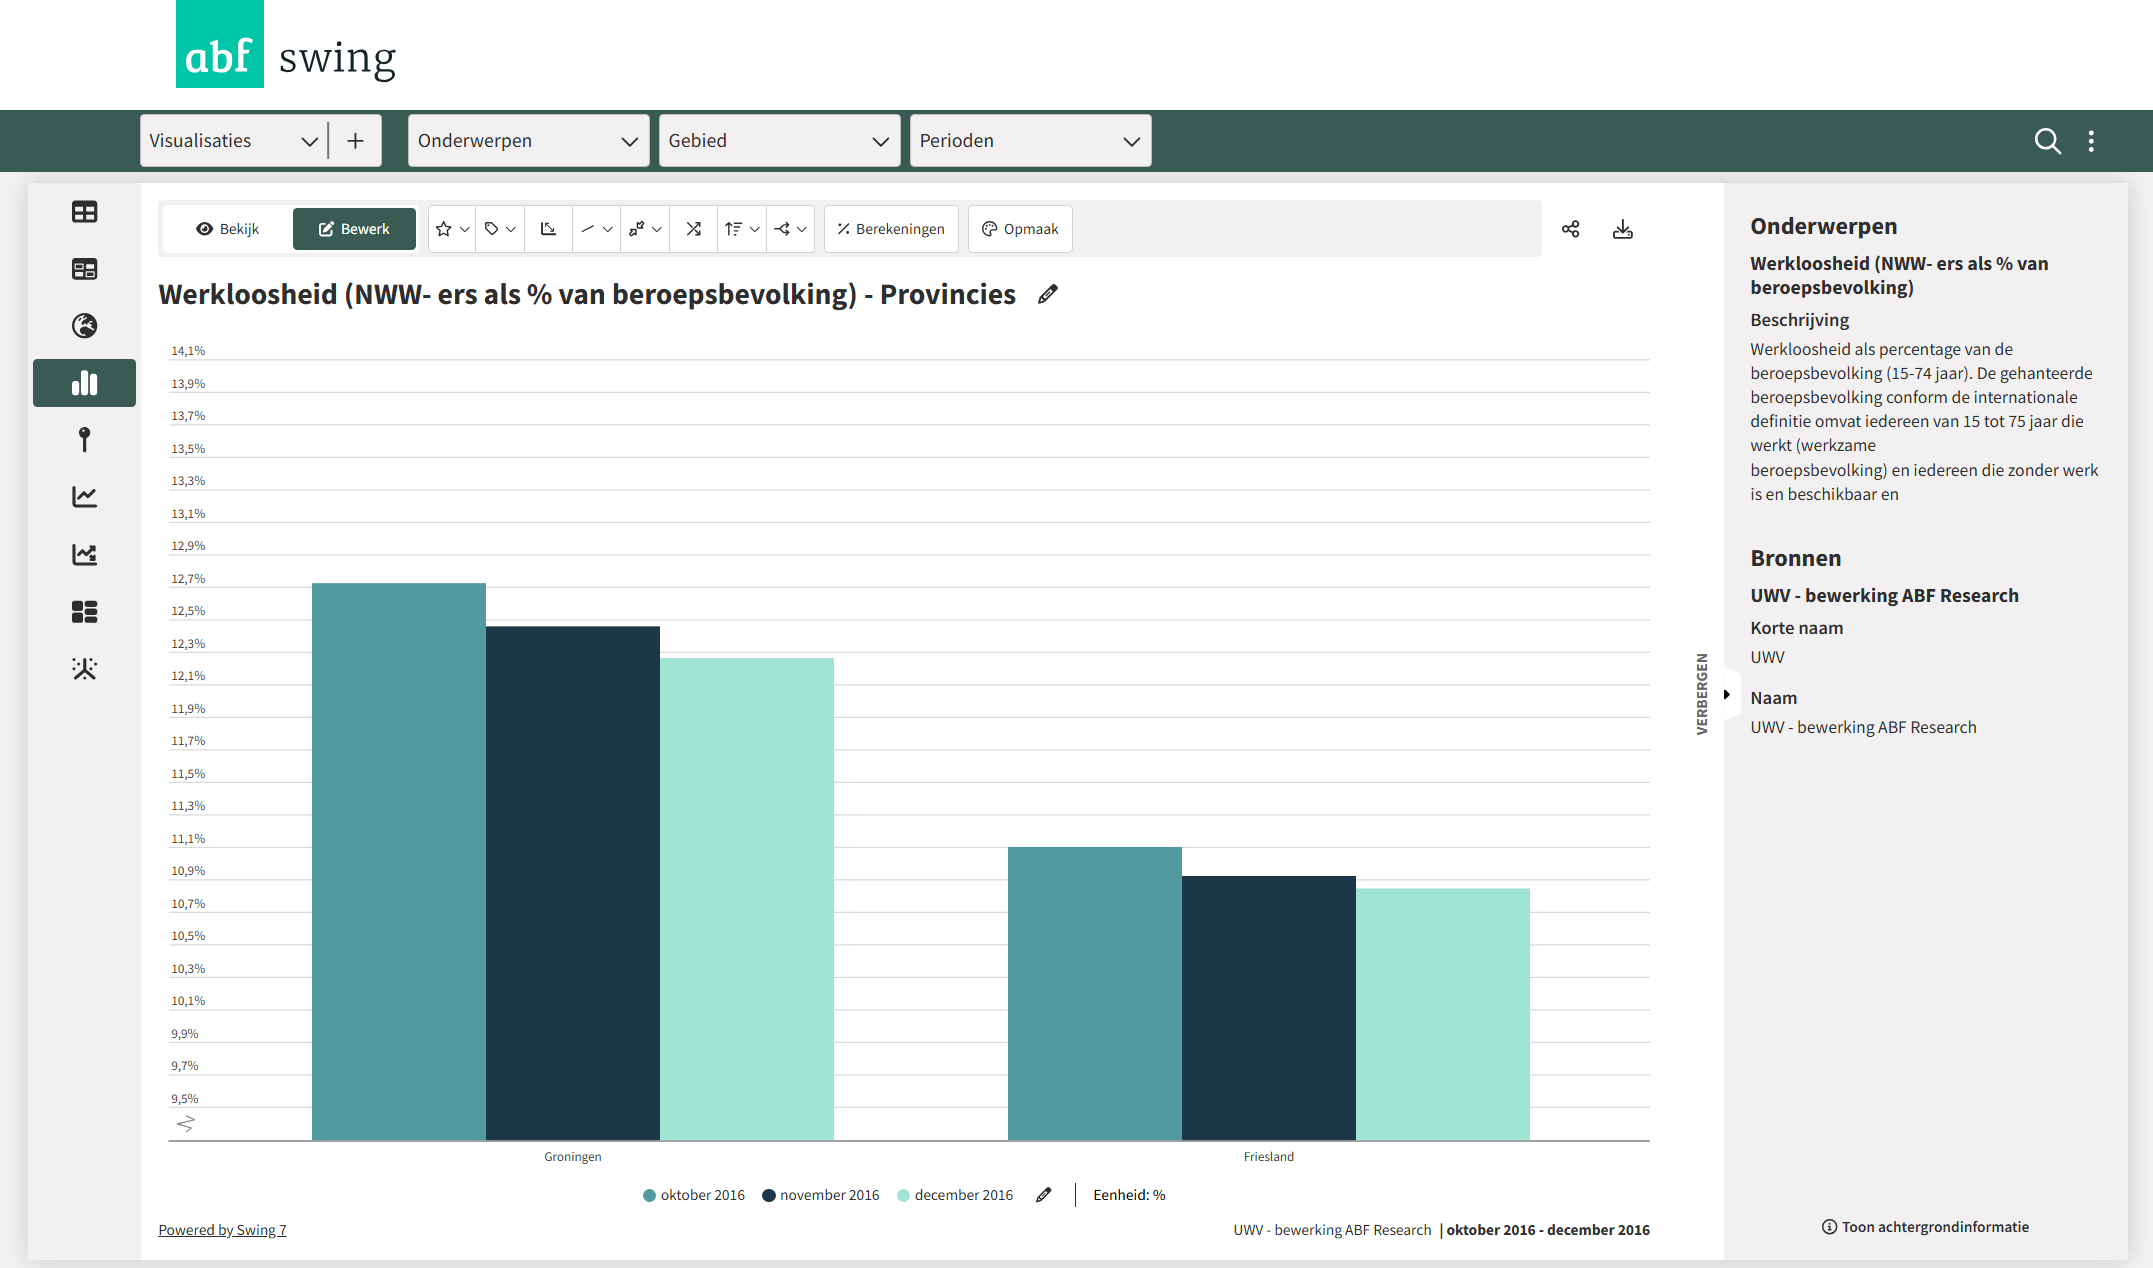The width and height of the screenshot is (2153, 1268).
Task: Click the shuffle swap-axes icon
Action: [693, 229]
